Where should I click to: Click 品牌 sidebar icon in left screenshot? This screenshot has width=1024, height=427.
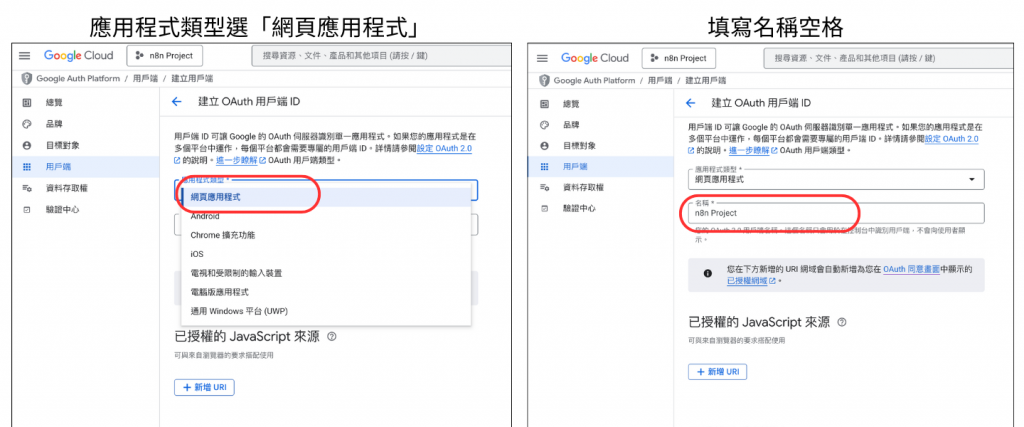coord(27,124)
